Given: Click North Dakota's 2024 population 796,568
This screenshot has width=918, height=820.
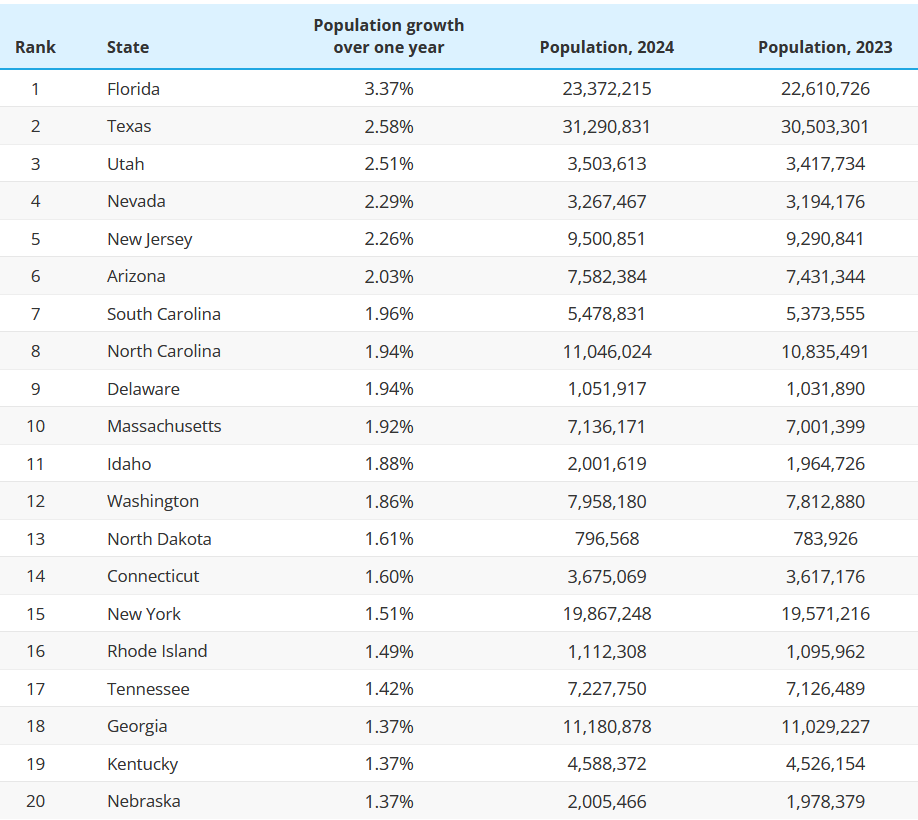Looking at the screenshot, I should pyautogui.click(x=607, y=538).
